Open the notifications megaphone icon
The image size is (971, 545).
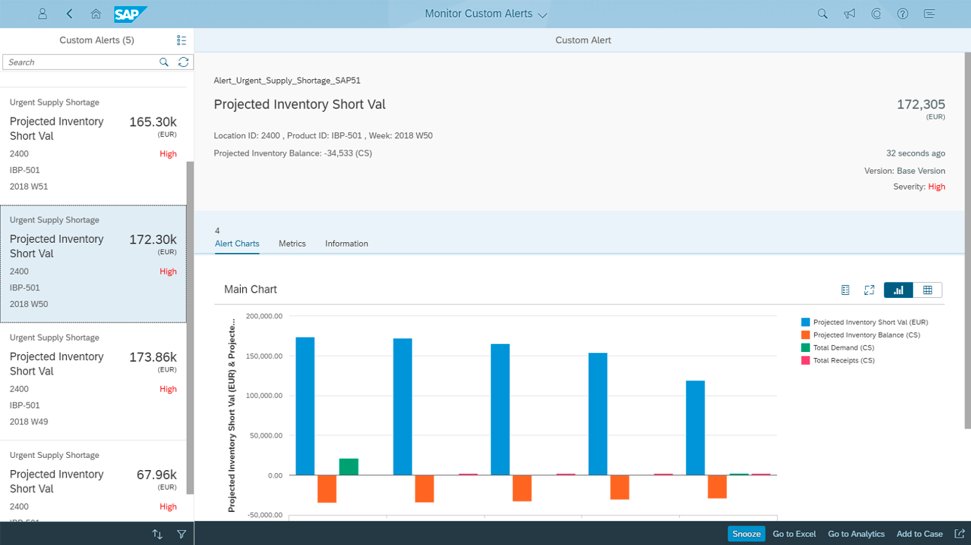coord(849,14)
